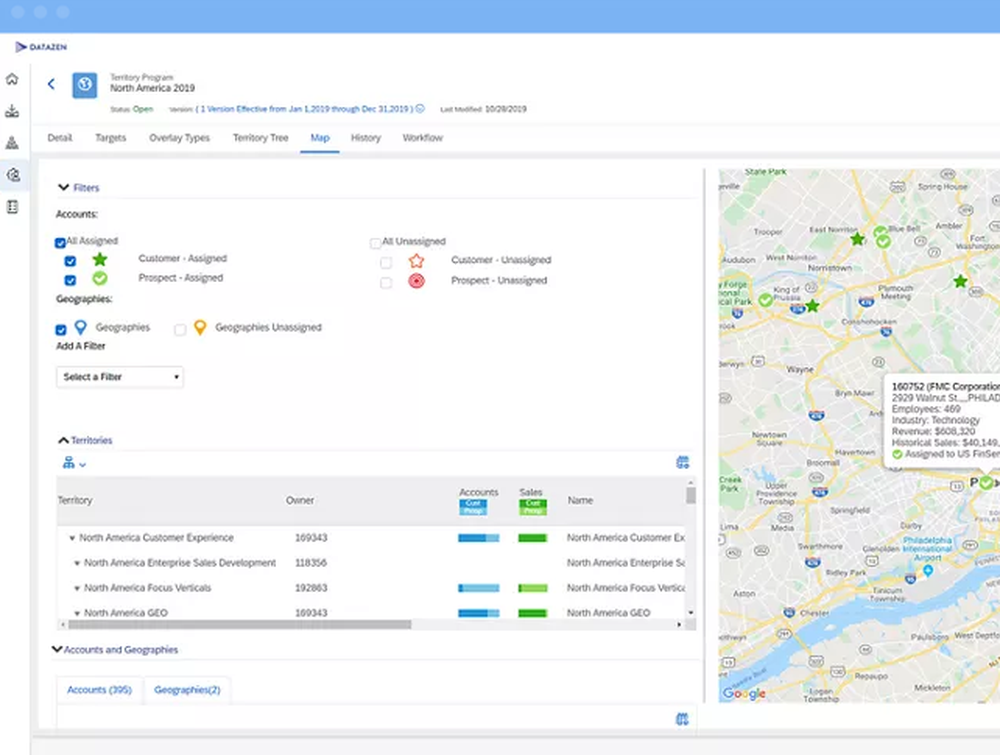Image resolution: width=1000 pixels, height=755 pixels.
Task: Open the History tab
Action: point(365,138)
